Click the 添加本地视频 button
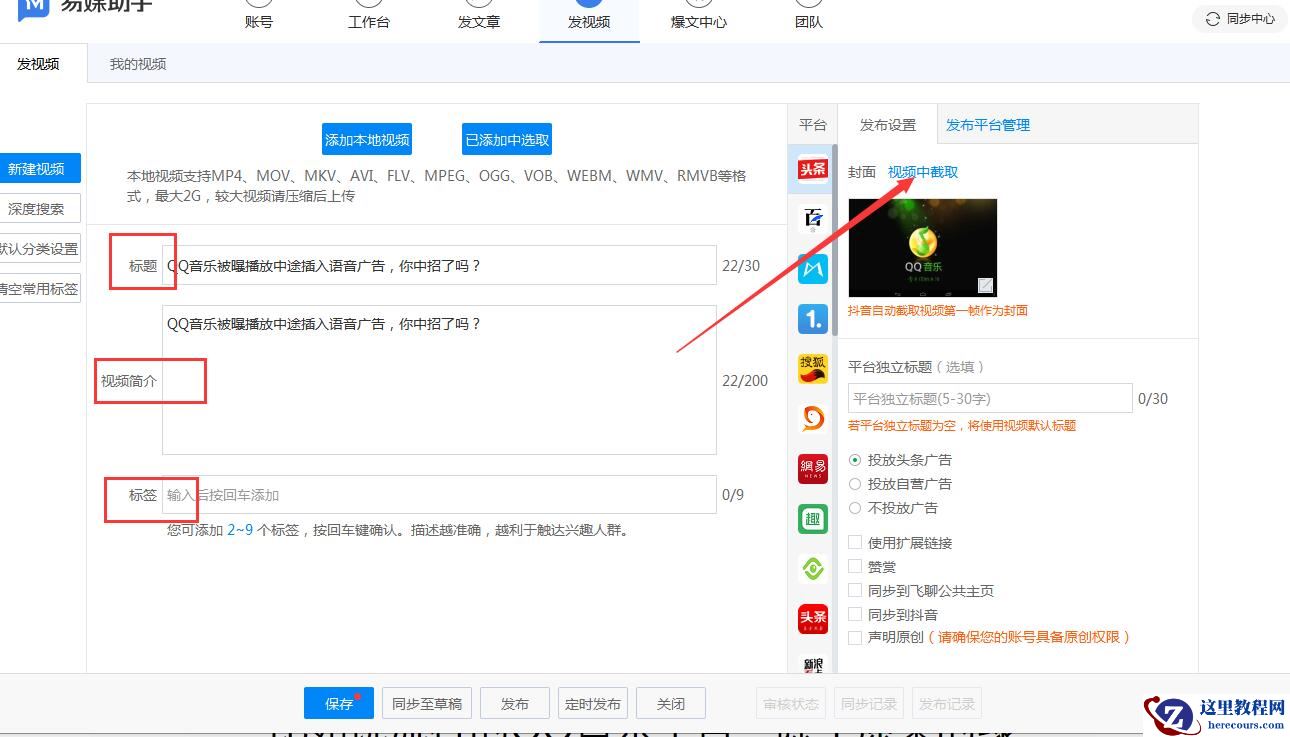1290x737 pixels. point(368,140)
